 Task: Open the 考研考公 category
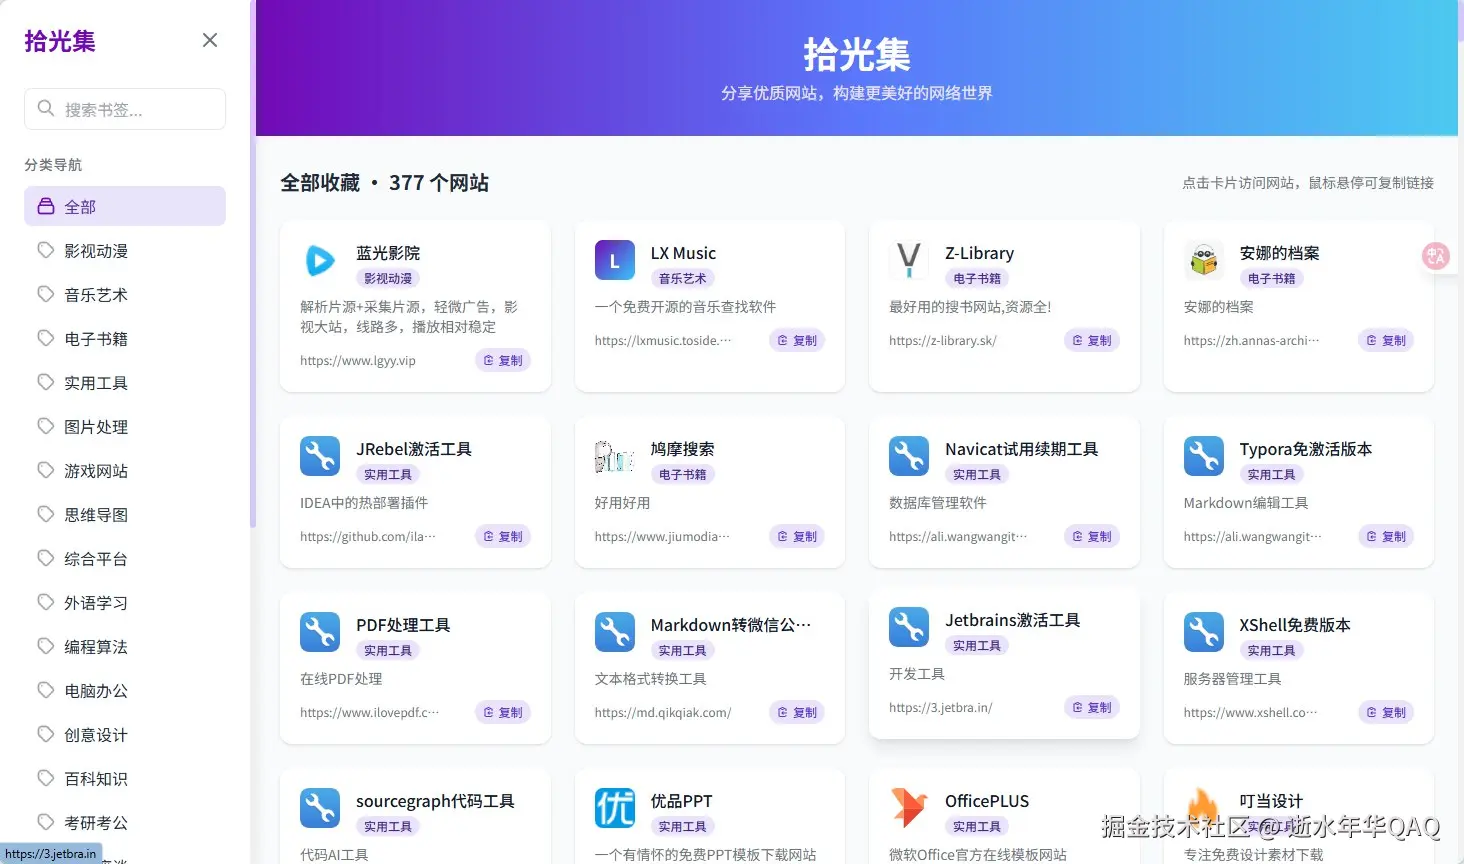(99, 822)
